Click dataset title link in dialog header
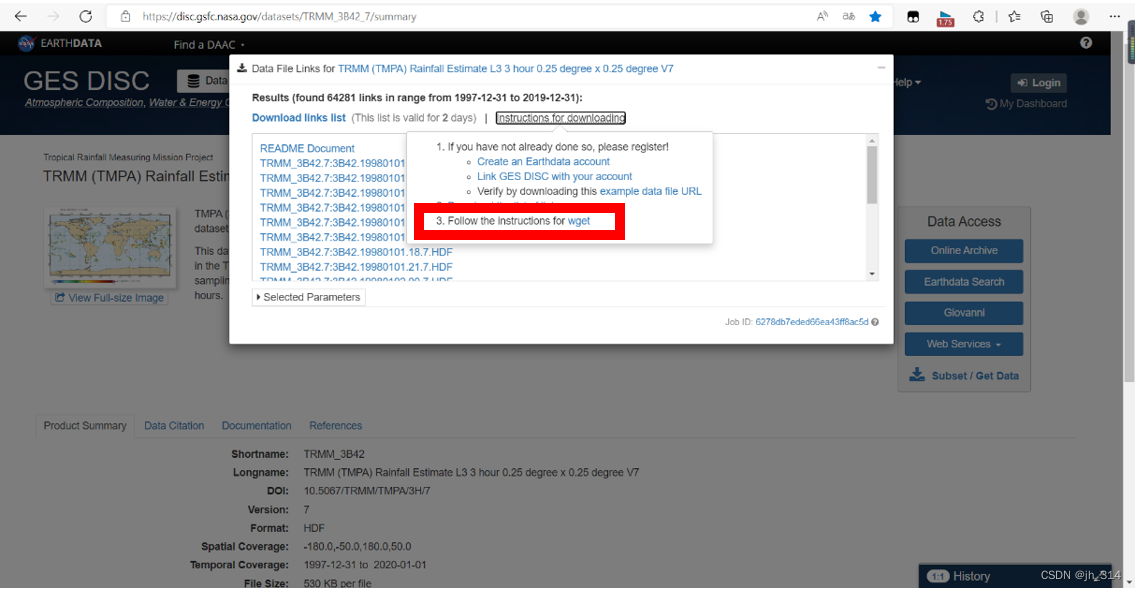The width and height of the screenshot is (1137, 592). (505, 68)
